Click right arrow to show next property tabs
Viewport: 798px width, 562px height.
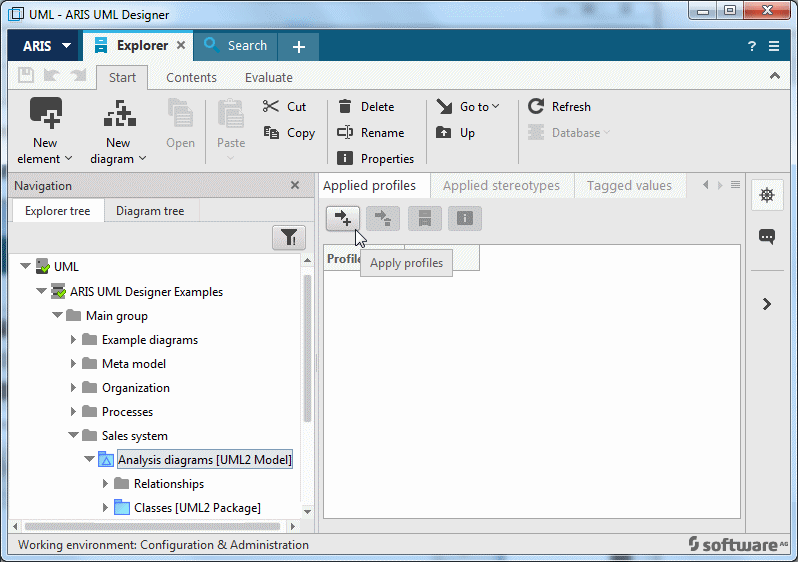point(720,185)
